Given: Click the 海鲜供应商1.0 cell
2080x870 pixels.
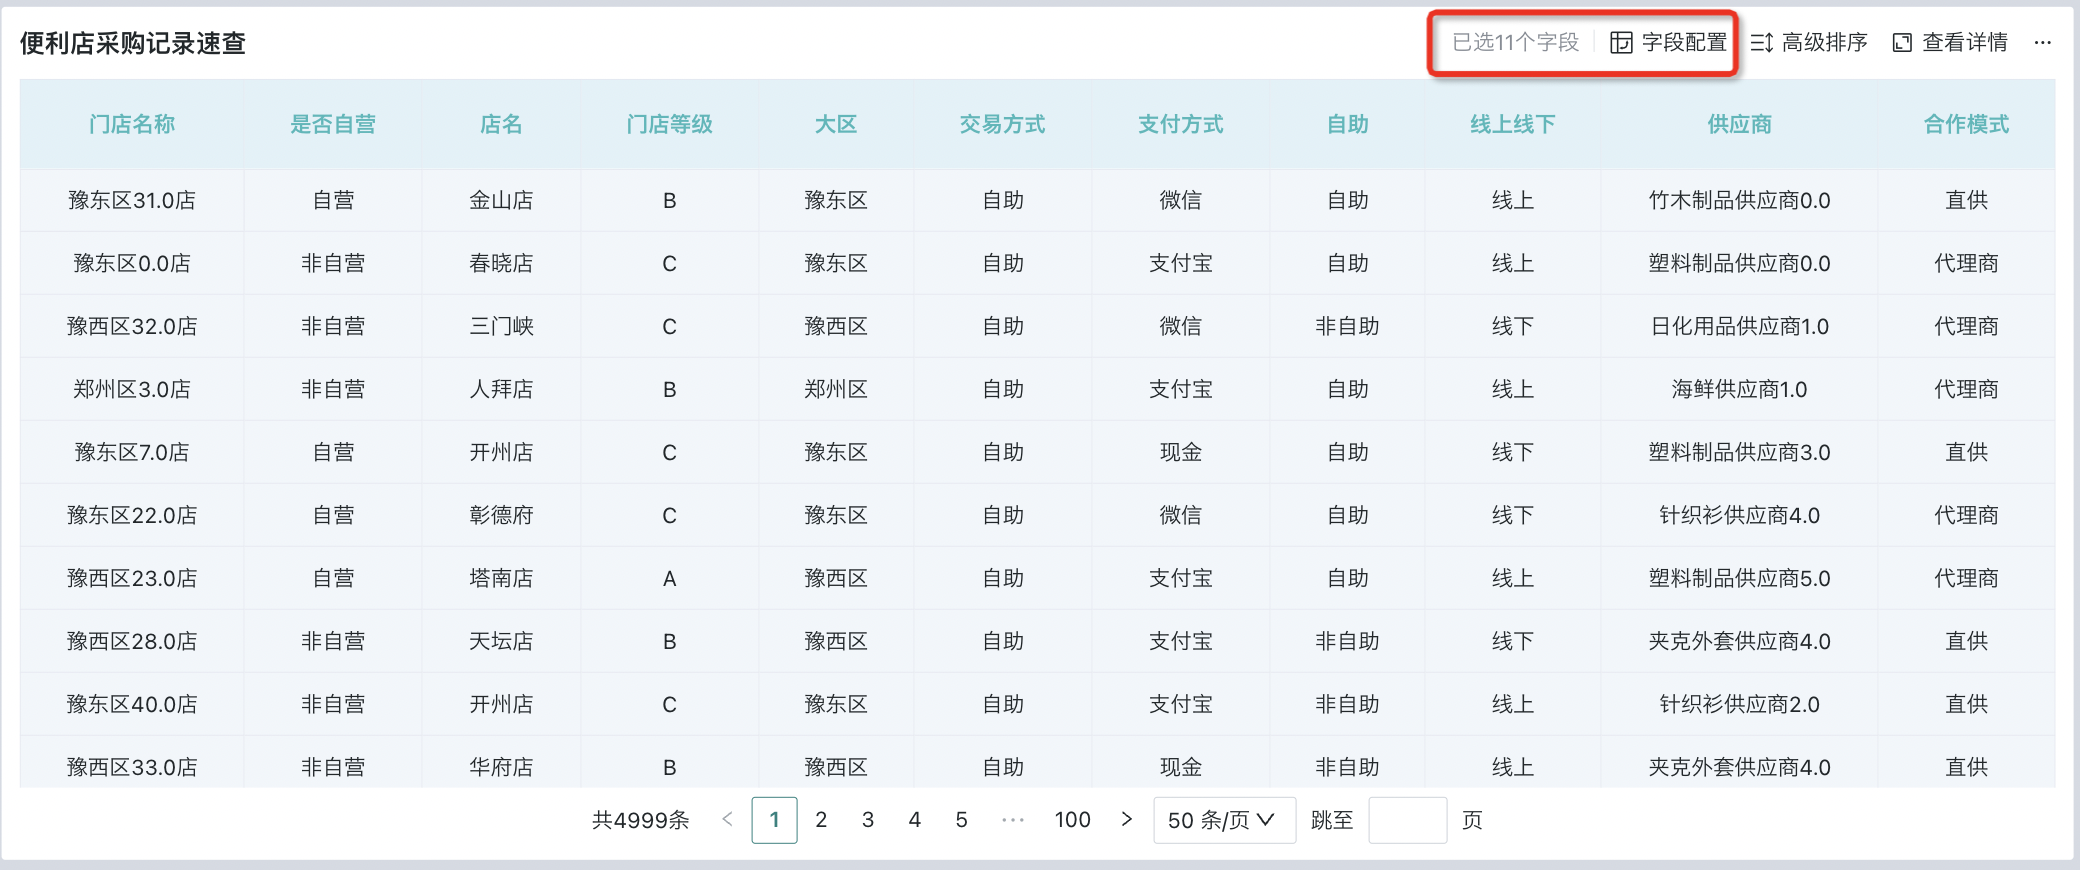Looking at the screenshot, I should click(x=1740, y=389).
